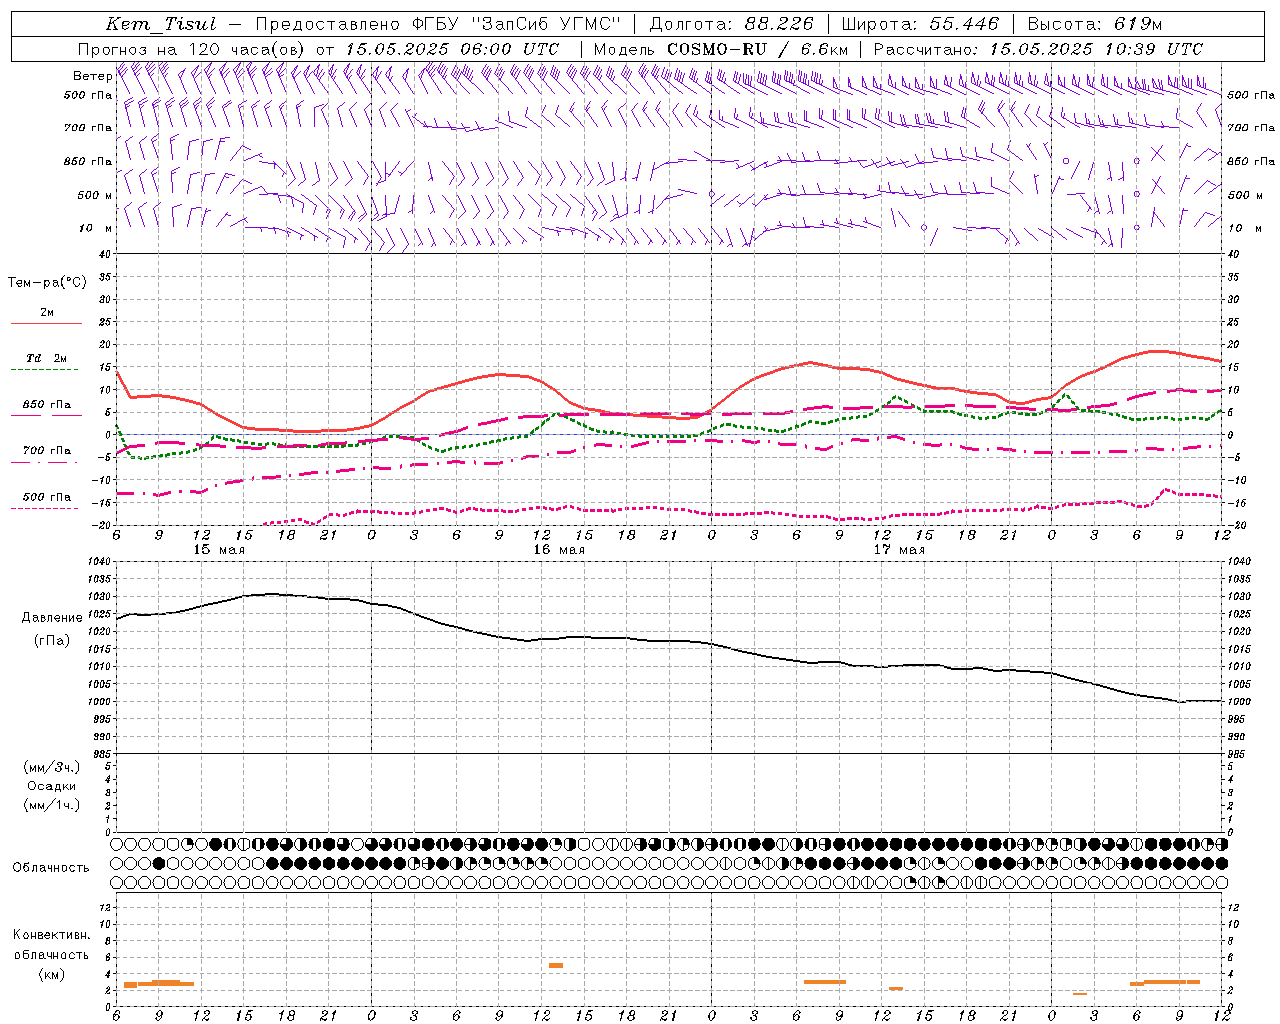Click the red 2м legend line
1280x1024 pixels.
(x=46, y=323)
